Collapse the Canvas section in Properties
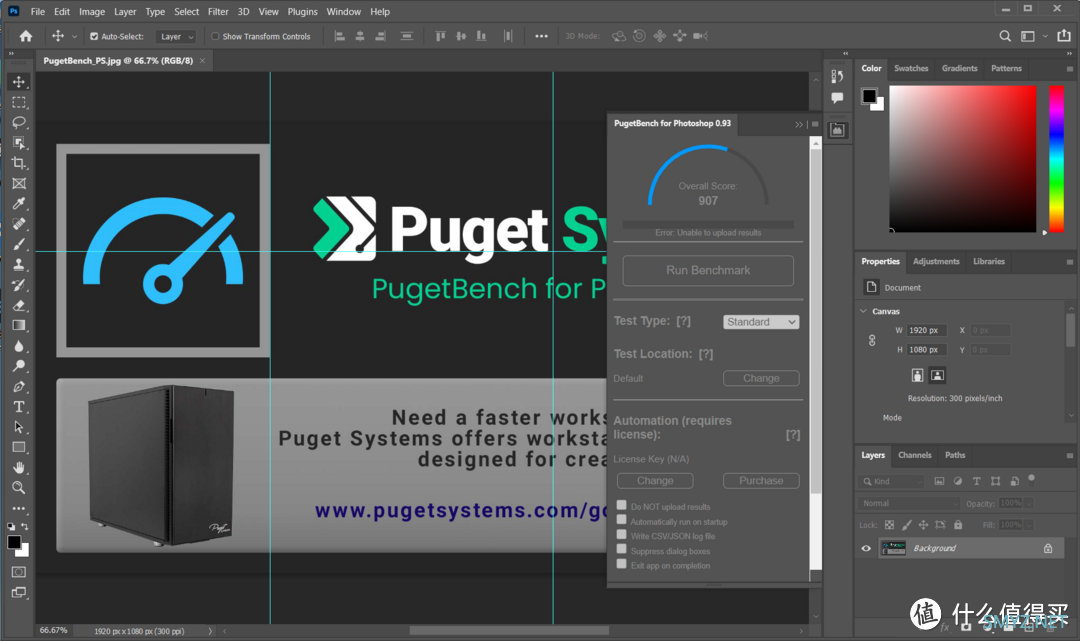This screenshot has height=641, width=1080. coord(864,311)
